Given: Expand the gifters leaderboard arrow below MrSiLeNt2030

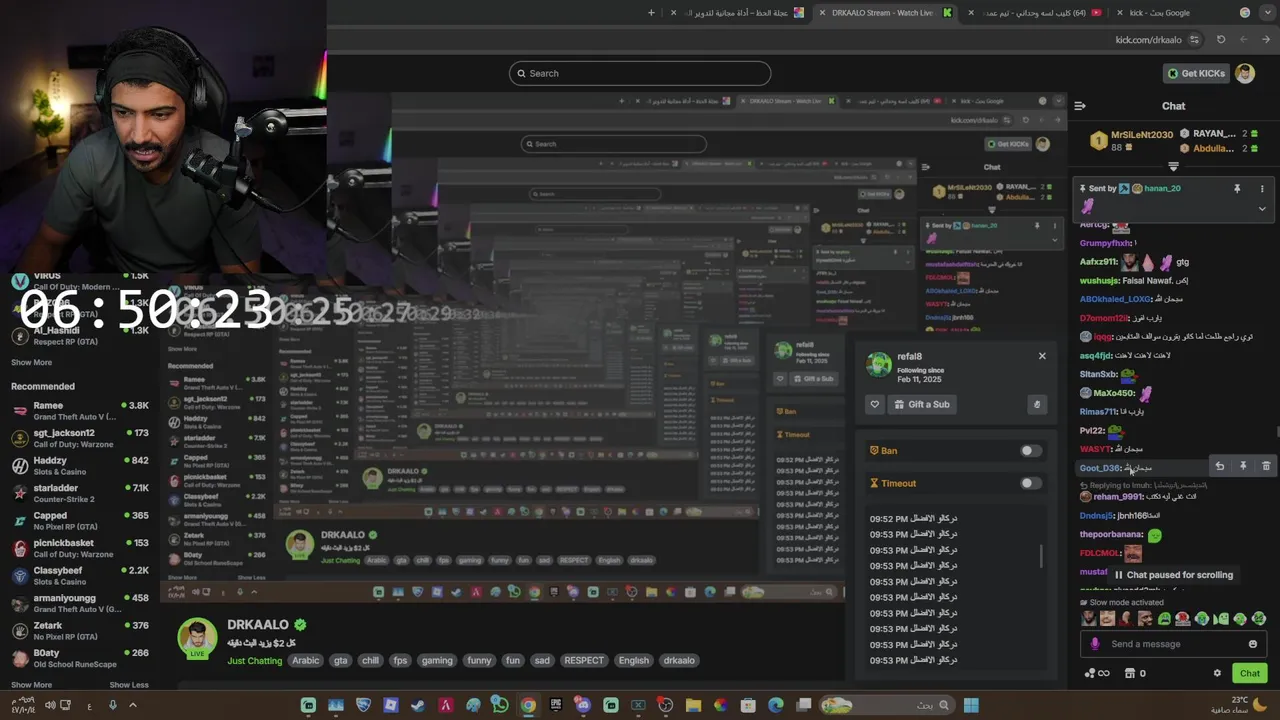Looking at the screenshot, I should click(1173, 167).
